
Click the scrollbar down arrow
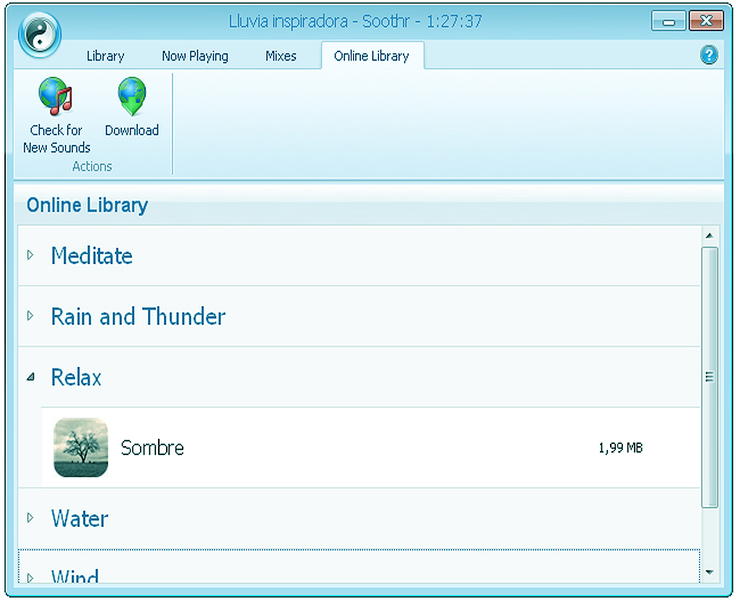coord(709,572)
